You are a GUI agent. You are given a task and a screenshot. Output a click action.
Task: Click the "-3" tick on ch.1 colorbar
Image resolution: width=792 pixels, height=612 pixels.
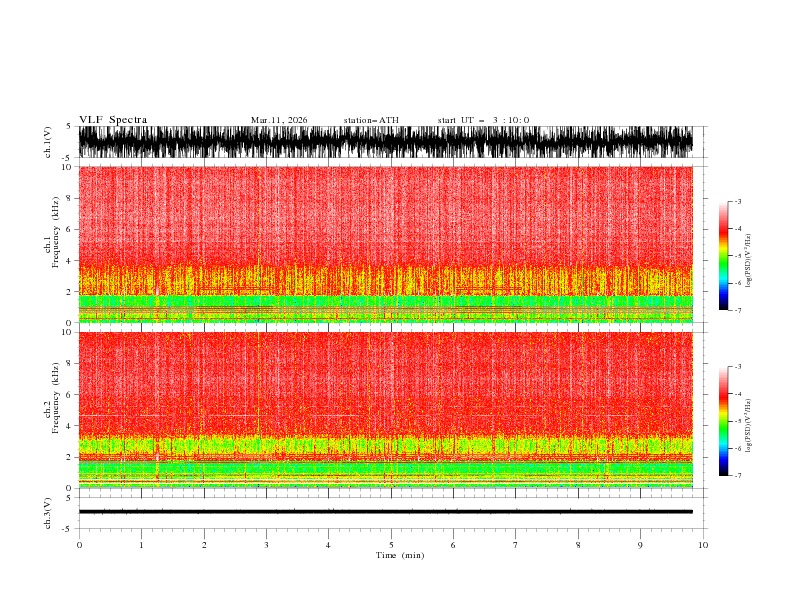pos(738,201)
